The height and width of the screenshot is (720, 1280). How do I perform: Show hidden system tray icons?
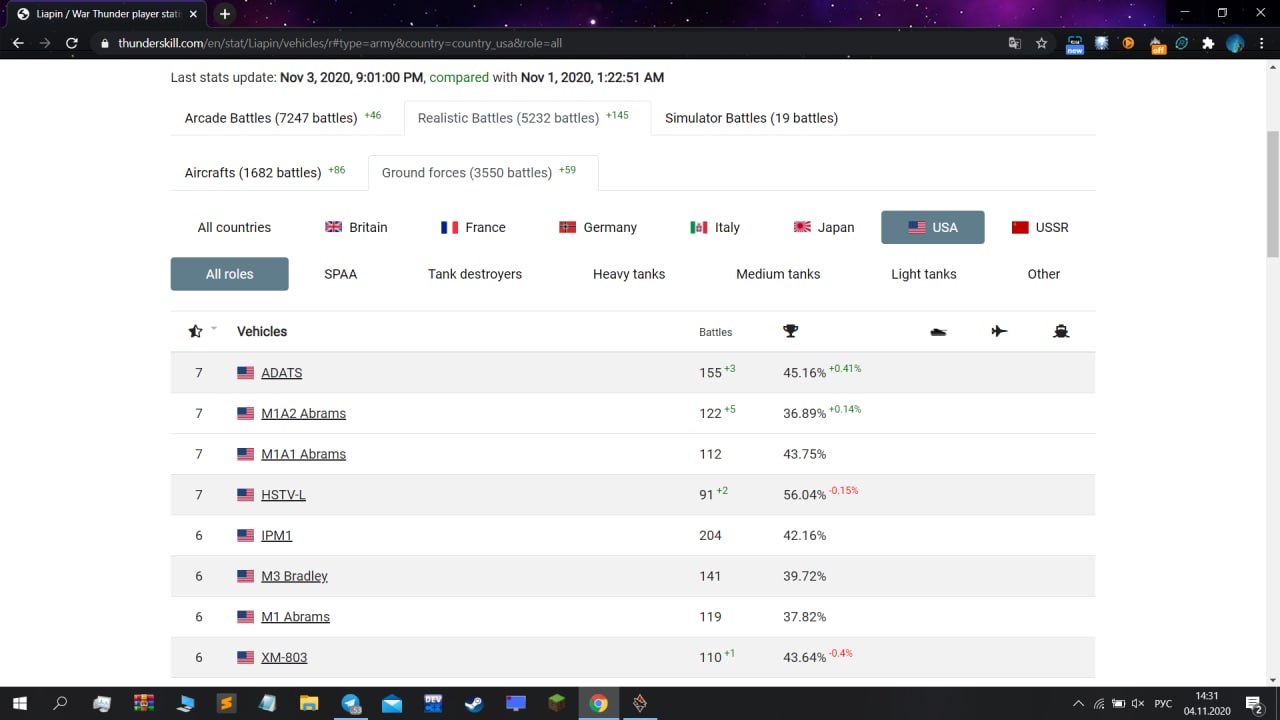tap(1078, 703)
